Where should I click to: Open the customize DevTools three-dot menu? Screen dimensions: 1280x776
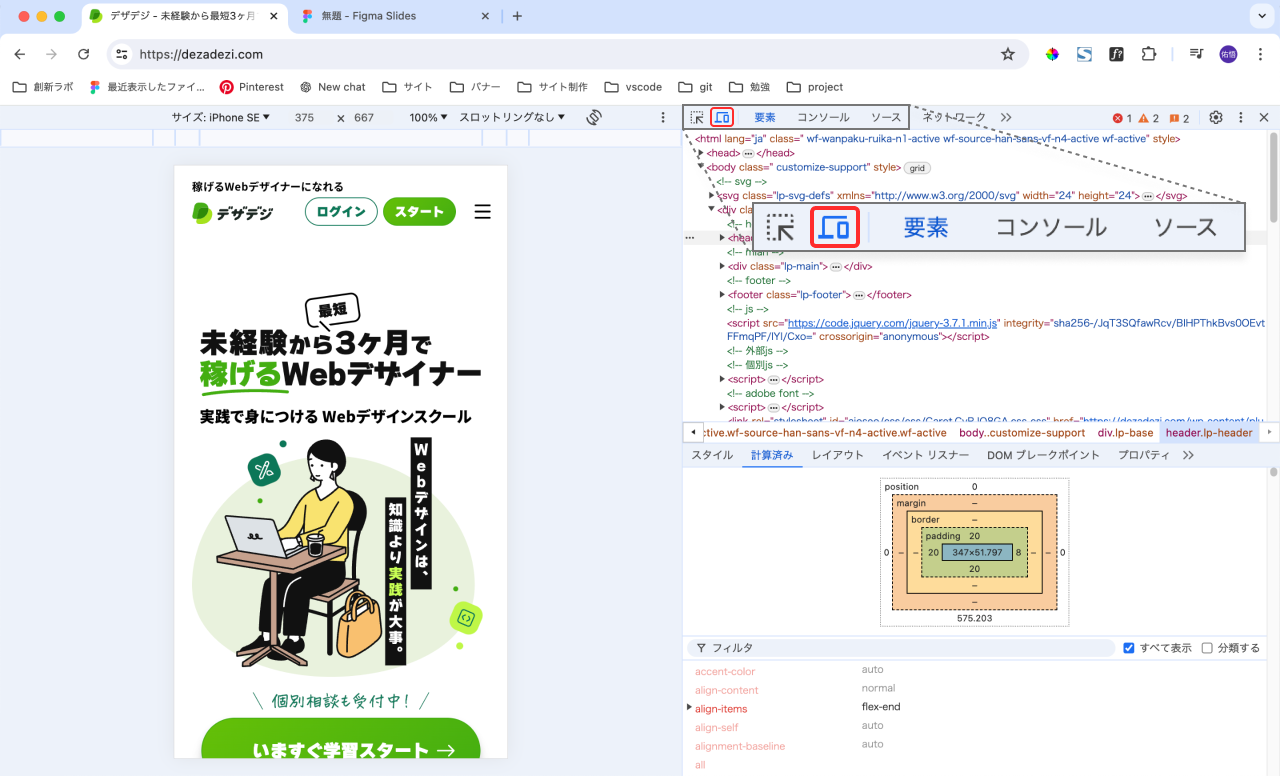1241,117
